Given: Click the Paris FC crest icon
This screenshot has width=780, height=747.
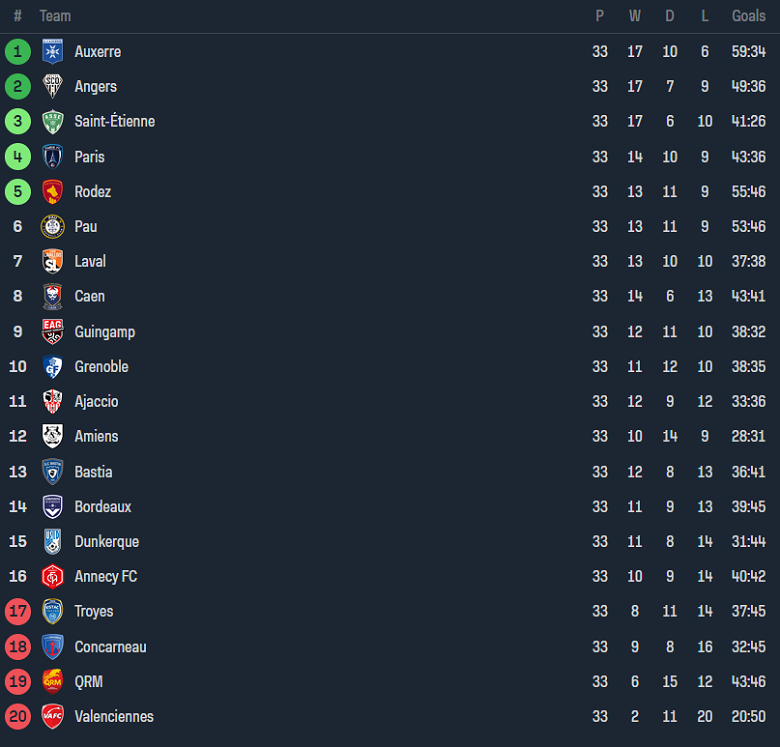Looking at the screenshot, I should pos(52,157).
